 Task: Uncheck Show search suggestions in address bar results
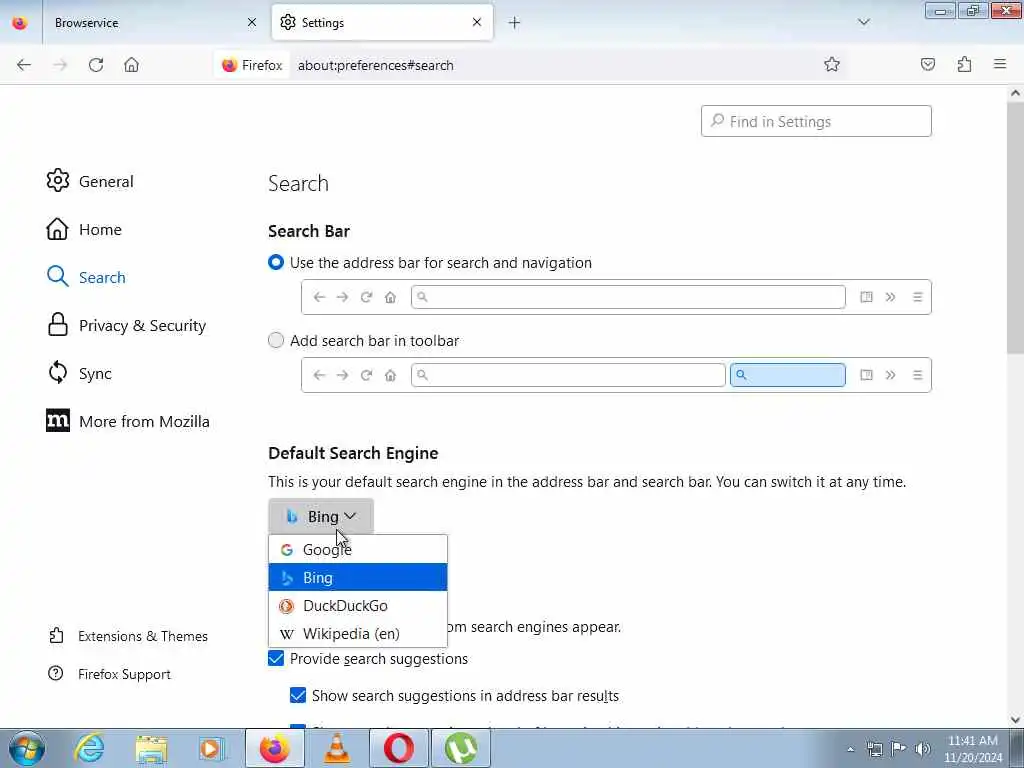point(298,696)
